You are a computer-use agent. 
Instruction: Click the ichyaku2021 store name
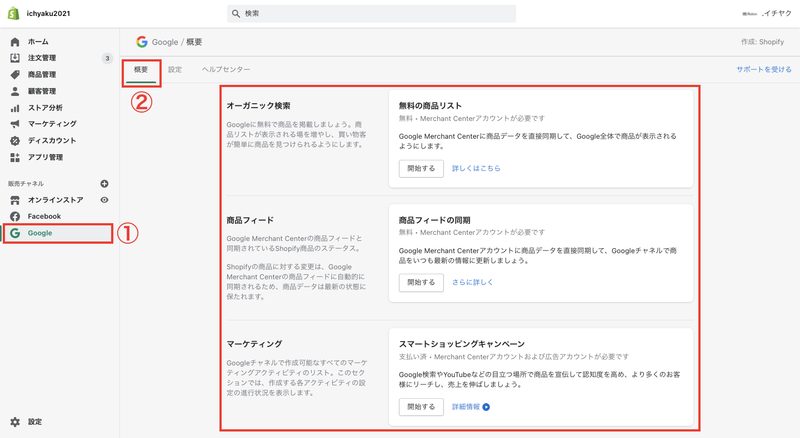[x=48, y=14]
